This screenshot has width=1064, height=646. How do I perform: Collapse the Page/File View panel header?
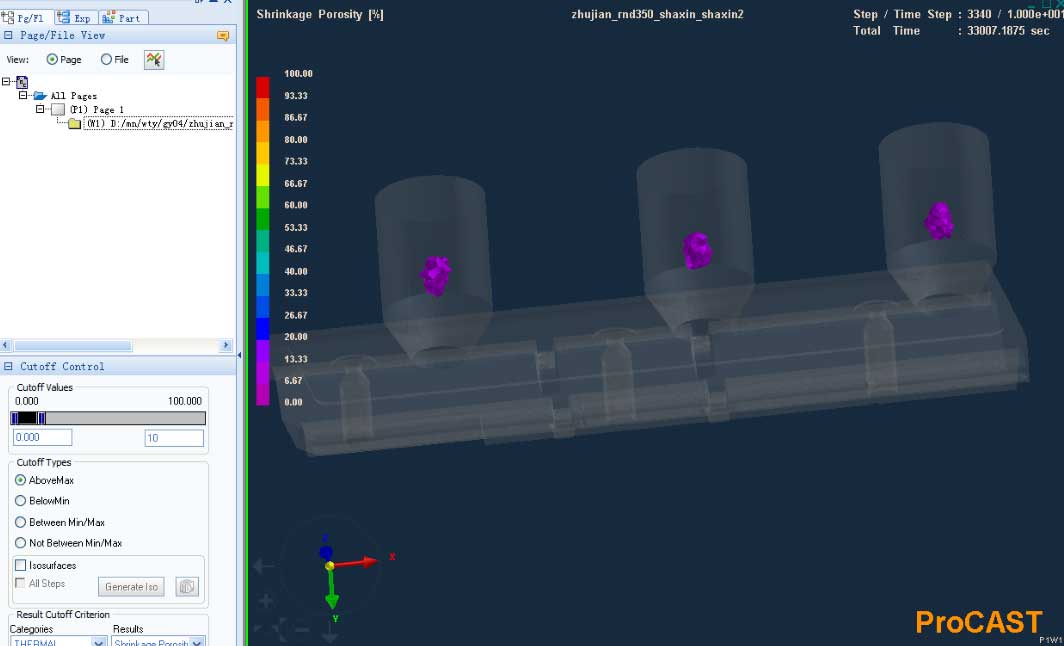9,35
